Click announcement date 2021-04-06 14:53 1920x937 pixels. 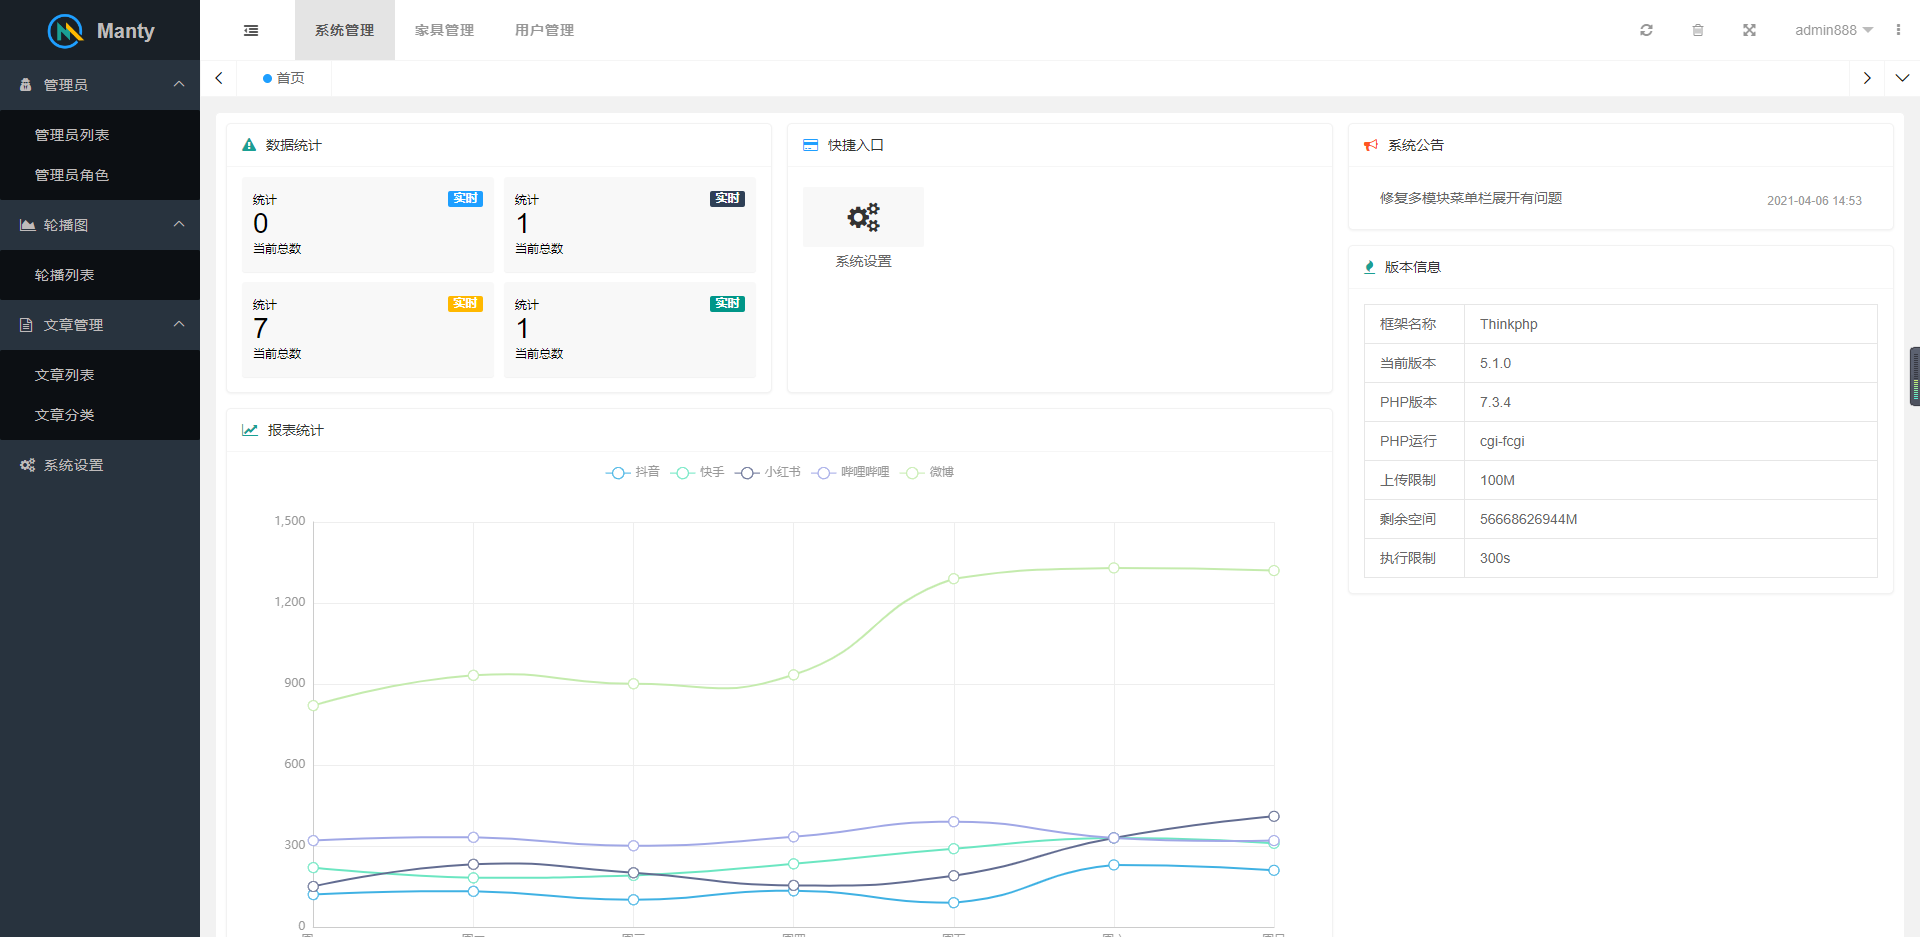tap(1814, 201)
